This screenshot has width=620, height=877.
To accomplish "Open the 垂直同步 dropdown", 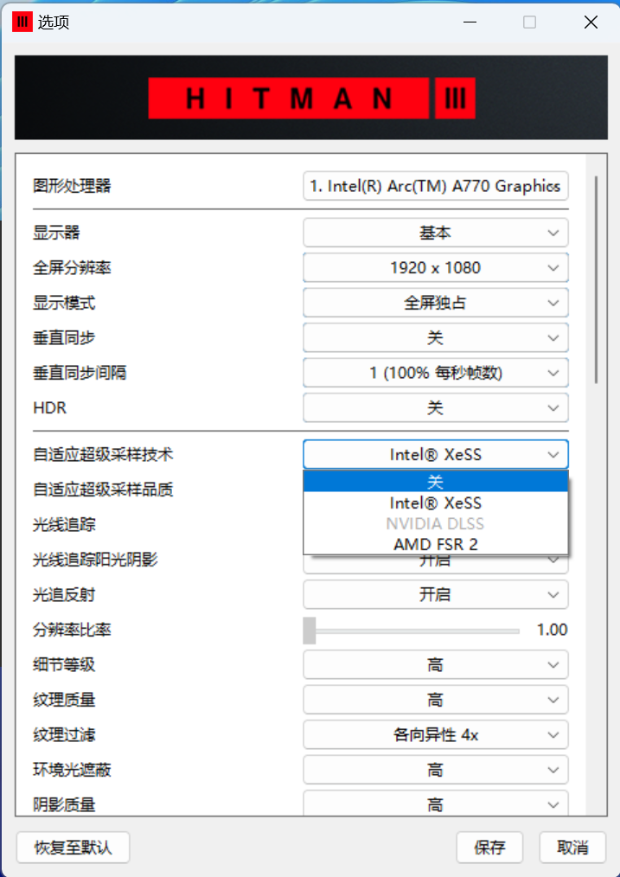I will [436, 338].
